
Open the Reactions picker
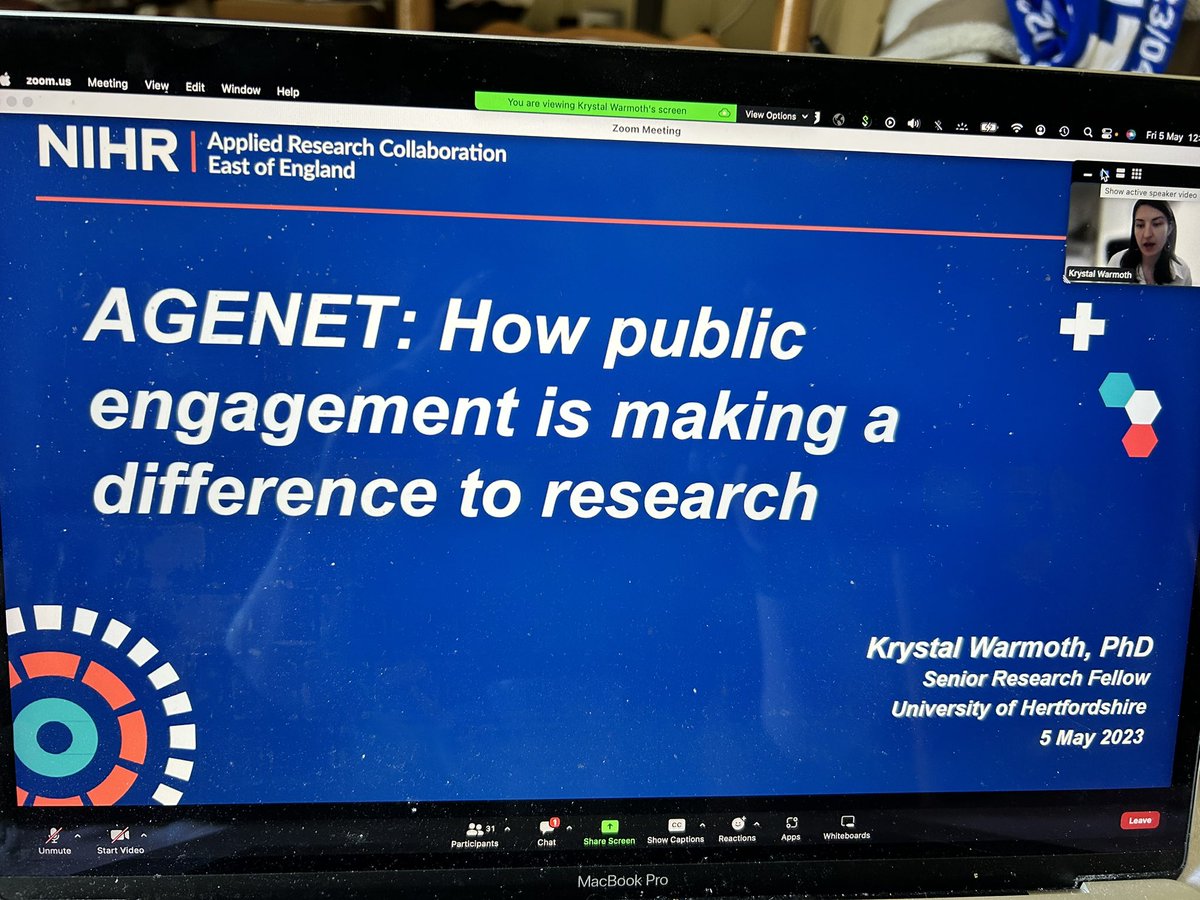click(737, 830)
